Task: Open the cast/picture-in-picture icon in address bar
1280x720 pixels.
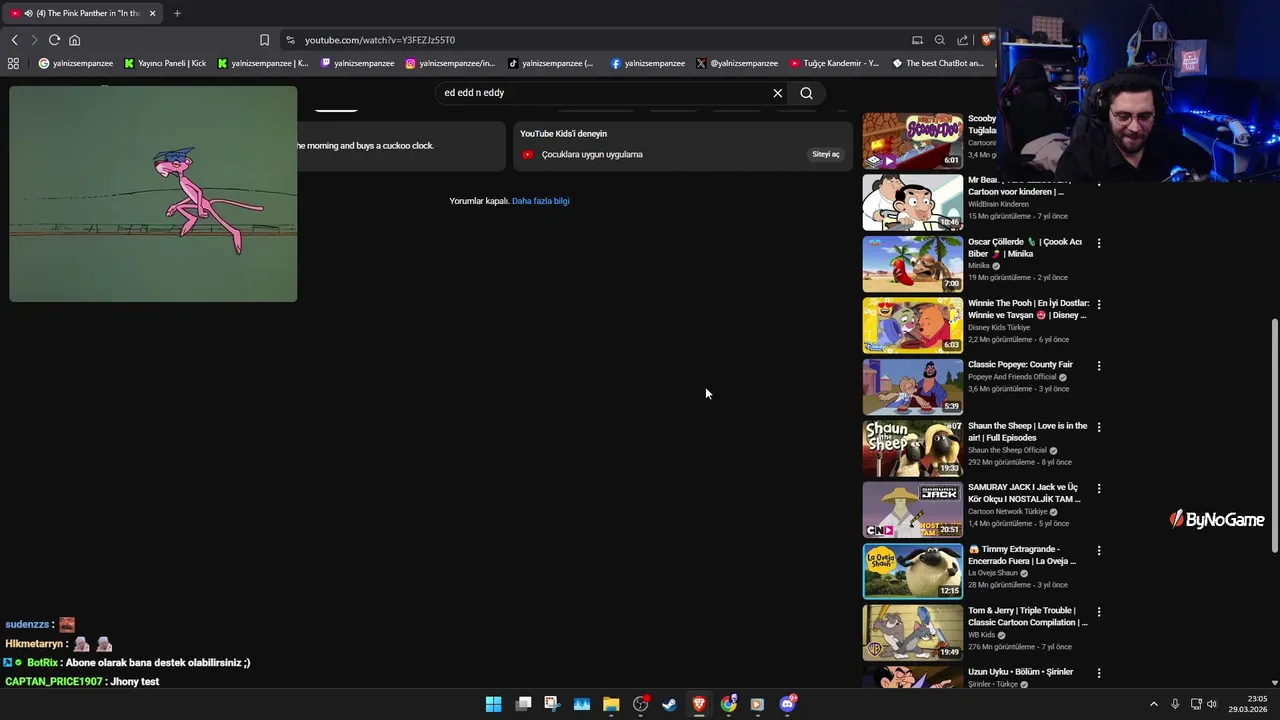Action: pyautogui.click(x=917, y=40)
